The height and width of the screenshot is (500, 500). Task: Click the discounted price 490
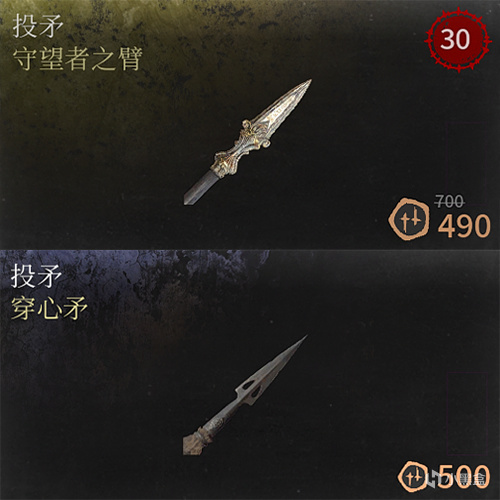click(464, 226)
